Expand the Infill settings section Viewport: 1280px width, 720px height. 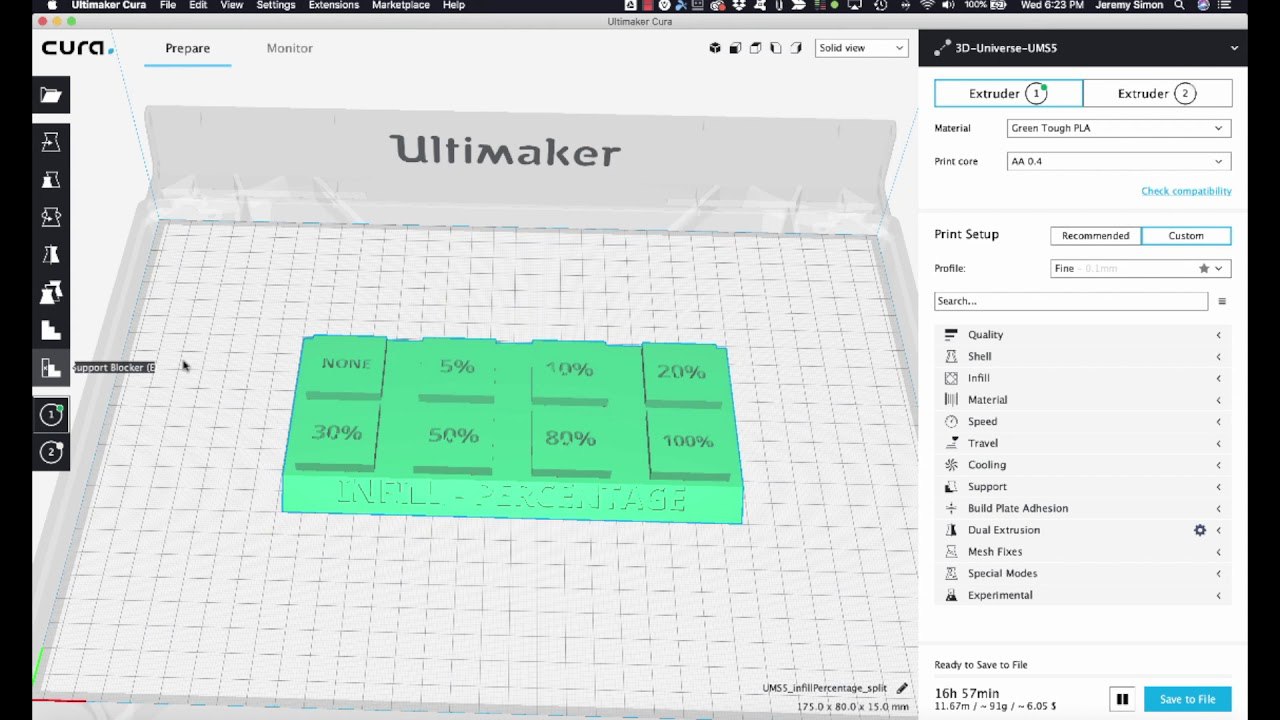click(x=1083, y=378)
